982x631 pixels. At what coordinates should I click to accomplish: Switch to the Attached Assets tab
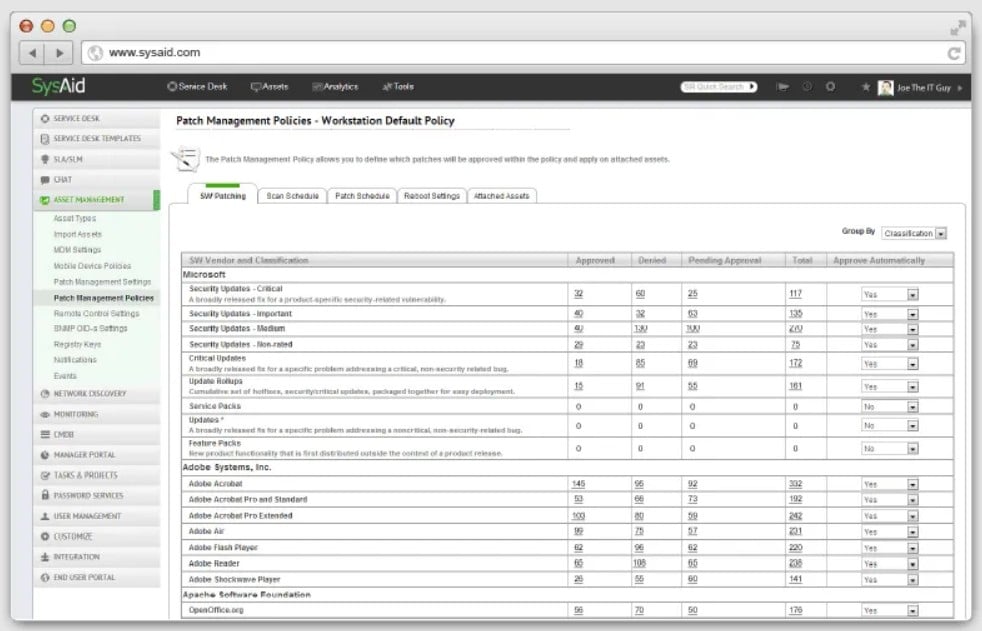pyautogui.click(x=502, y=196)
